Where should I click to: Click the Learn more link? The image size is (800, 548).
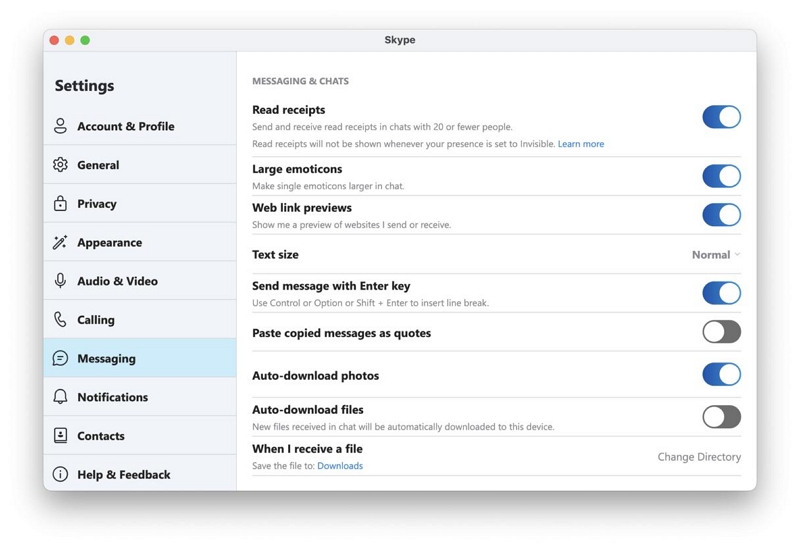[581, 144]
